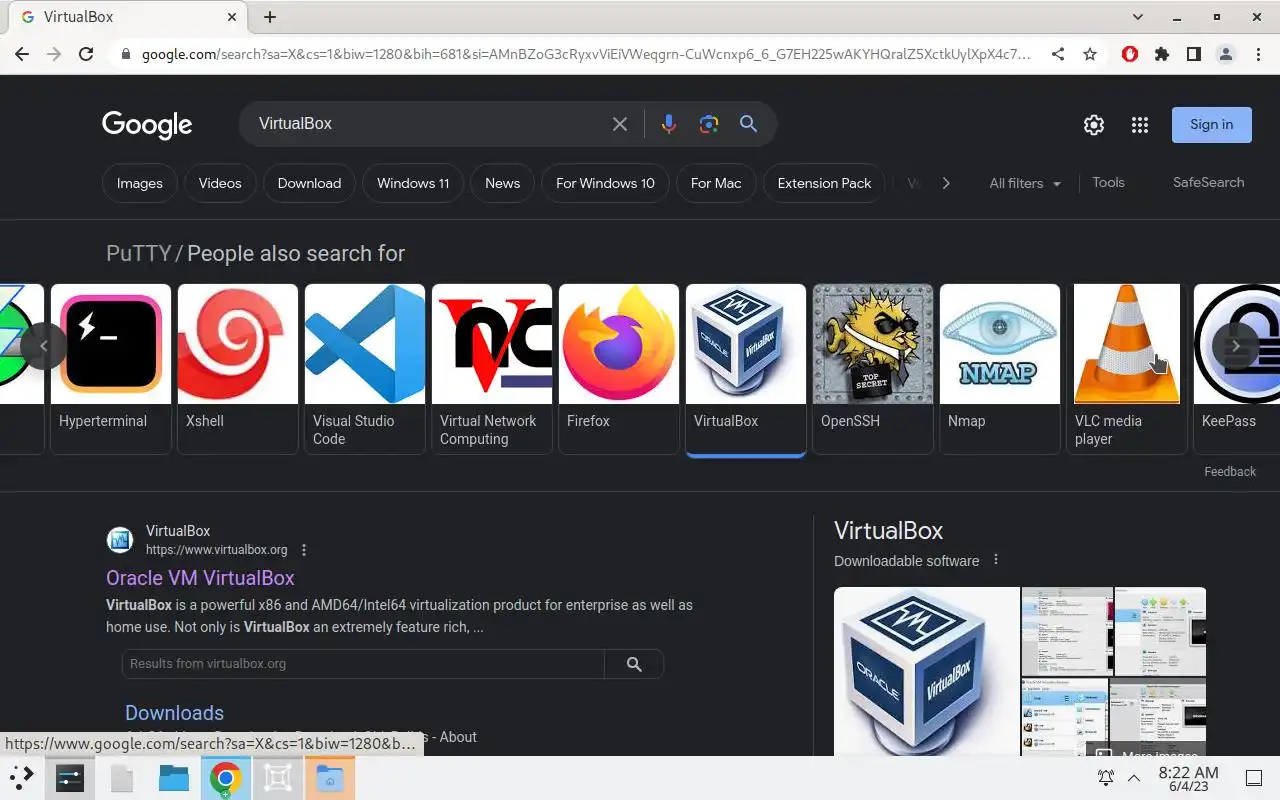1280x800 pixels.
Task: Select the OpenSSH carousel card
Action: click(873, 369)
